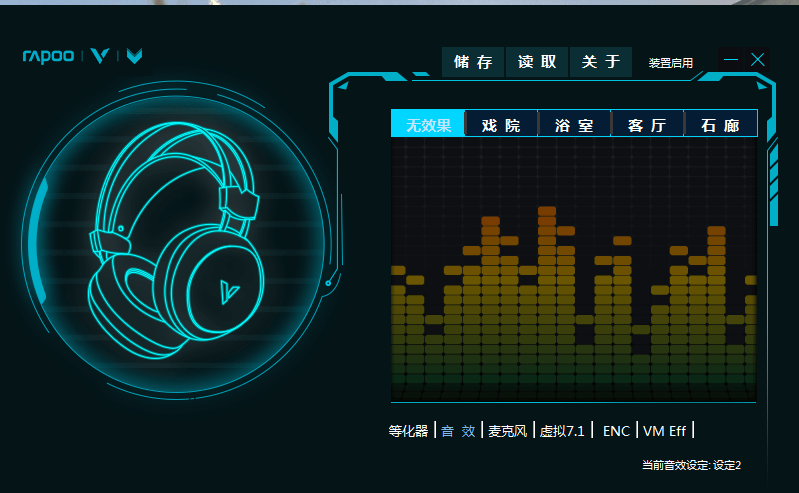Close the Rapoo headset window
The height and width of the screenshot is (493, 799).
point(757,60)
